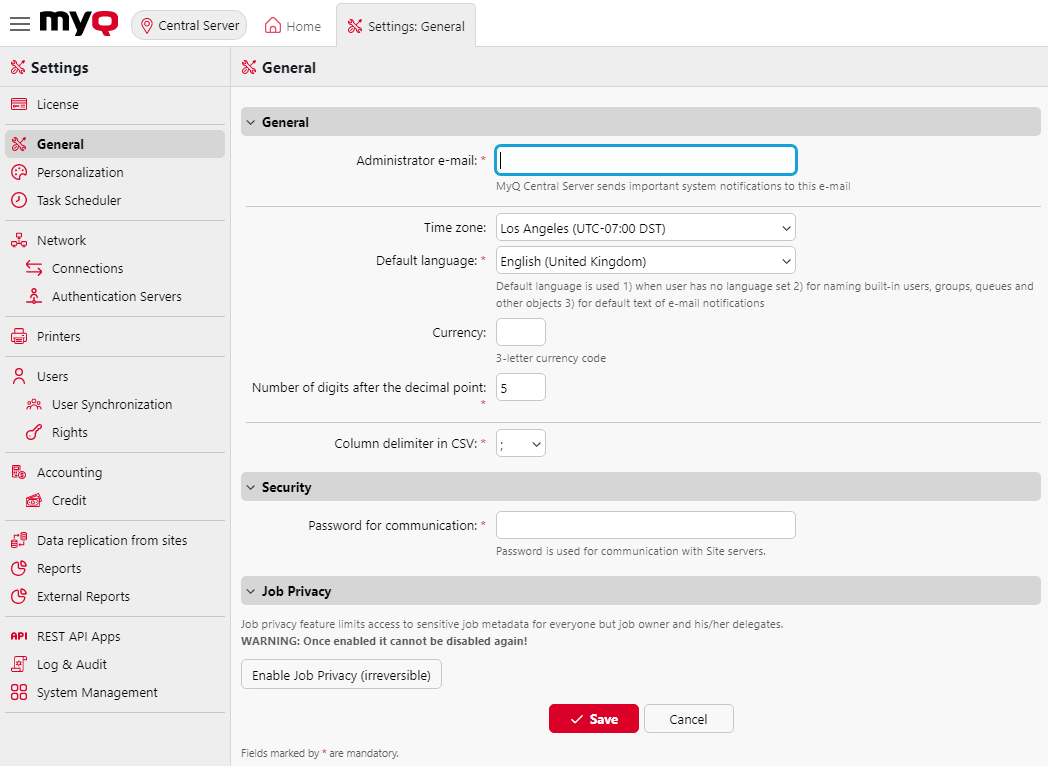Open the hamburger menu icon
The image size is (1048, 766).
pos(19,24)
